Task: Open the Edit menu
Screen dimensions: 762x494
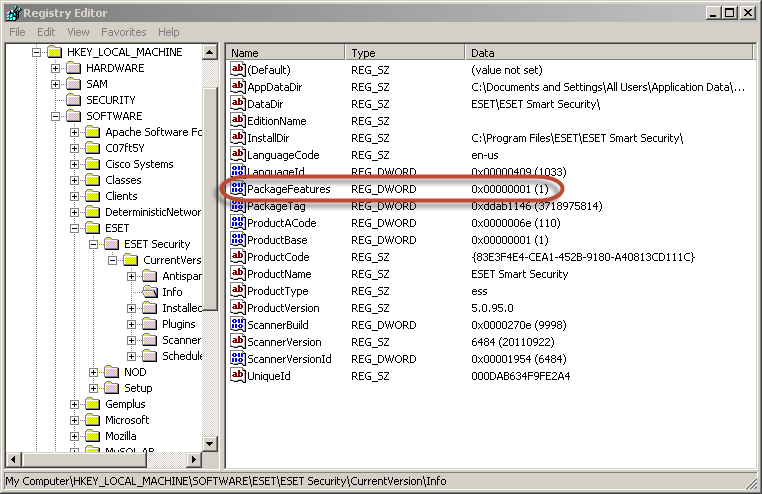Action: pyautogui.click(x=46, y=32)
